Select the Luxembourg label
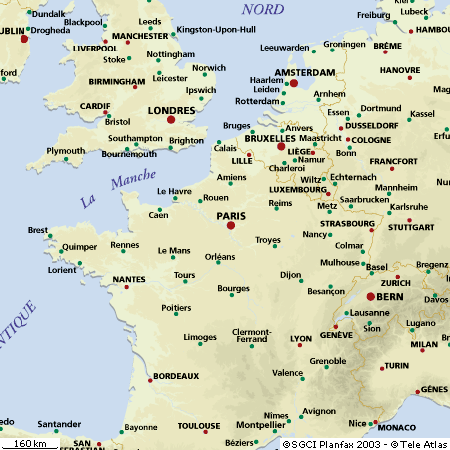This screenshot has width=450, height=450. click(298, 190)
